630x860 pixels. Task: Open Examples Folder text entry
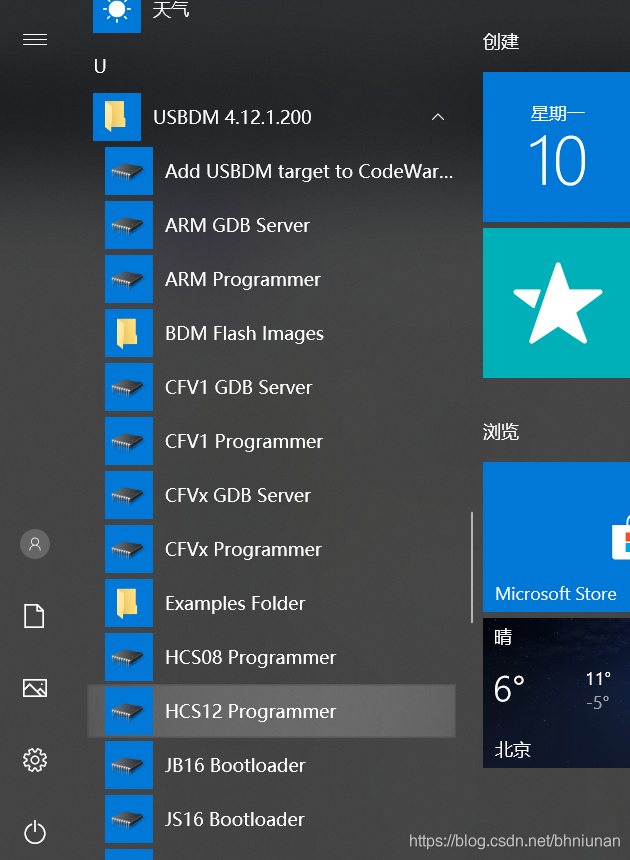(x=235, y=603)
